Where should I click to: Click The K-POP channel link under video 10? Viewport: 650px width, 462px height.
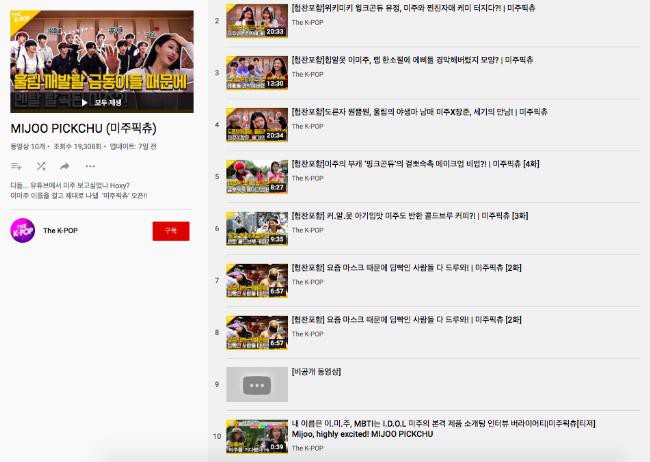308,448
